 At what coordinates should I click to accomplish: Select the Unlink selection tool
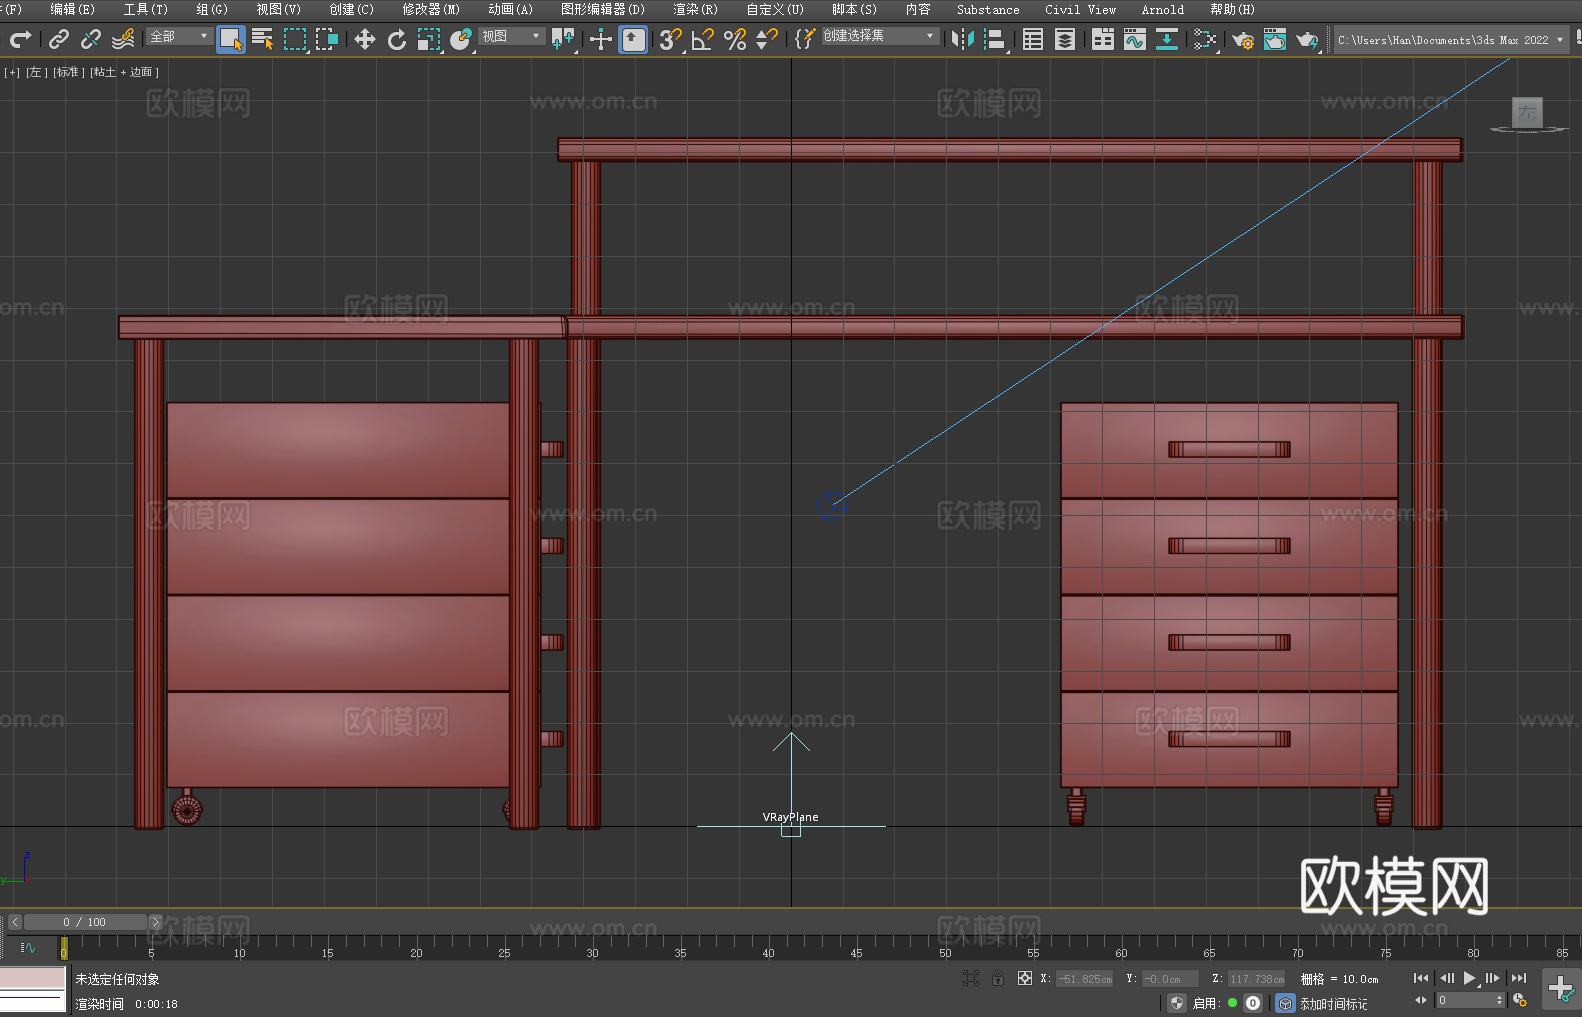pyautogui.click(x=91, y=39)
